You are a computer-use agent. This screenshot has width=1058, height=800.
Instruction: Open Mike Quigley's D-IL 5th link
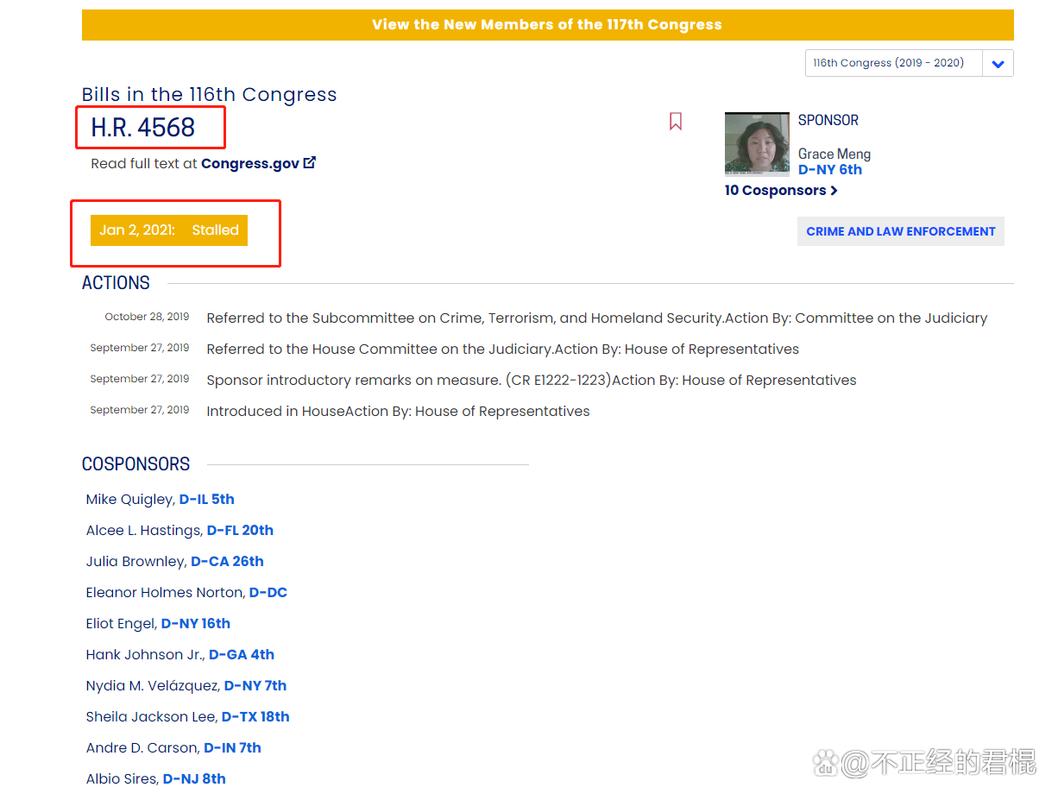point(206,499)
